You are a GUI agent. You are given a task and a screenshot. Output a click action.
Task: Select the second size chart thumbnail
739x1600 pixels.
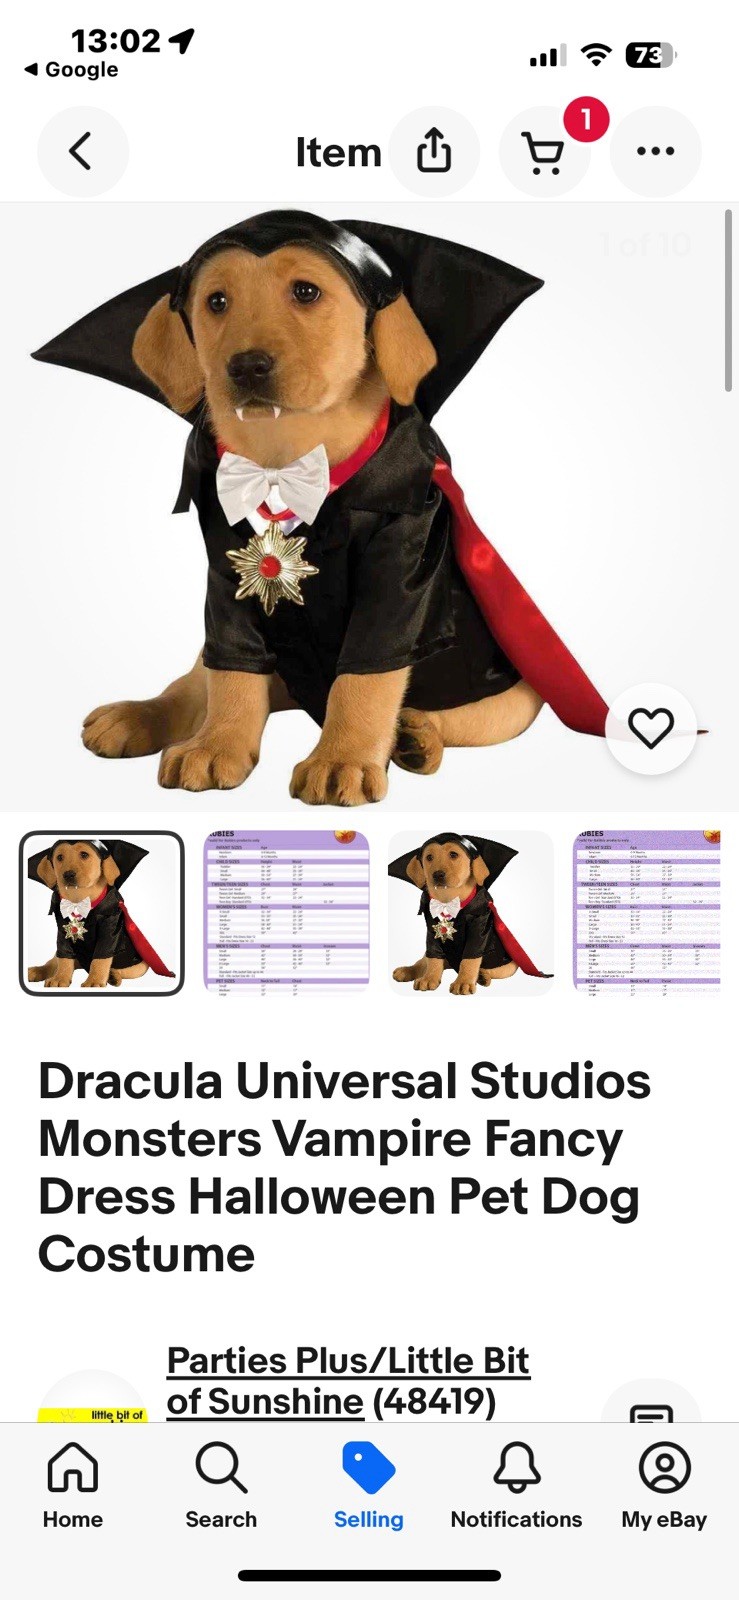tap(287, 913)
